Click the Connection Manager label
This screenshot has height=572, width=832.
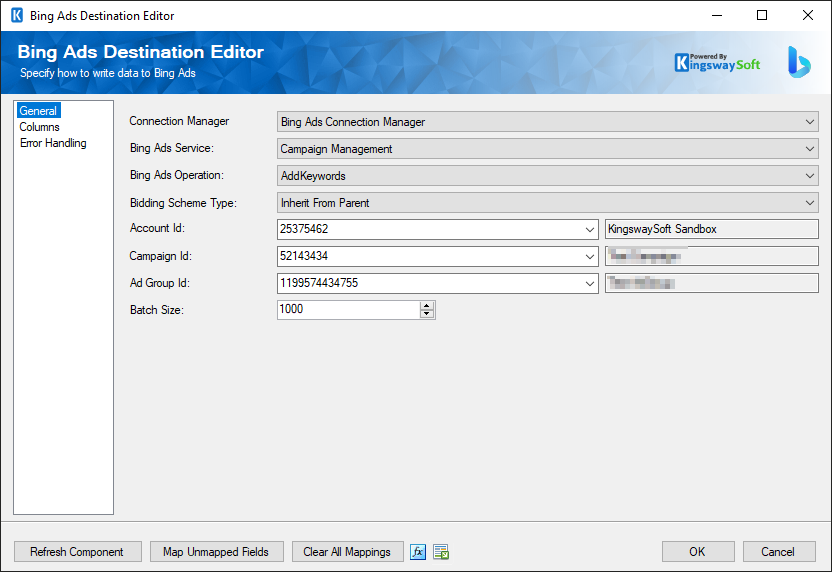tap(179, 121)
